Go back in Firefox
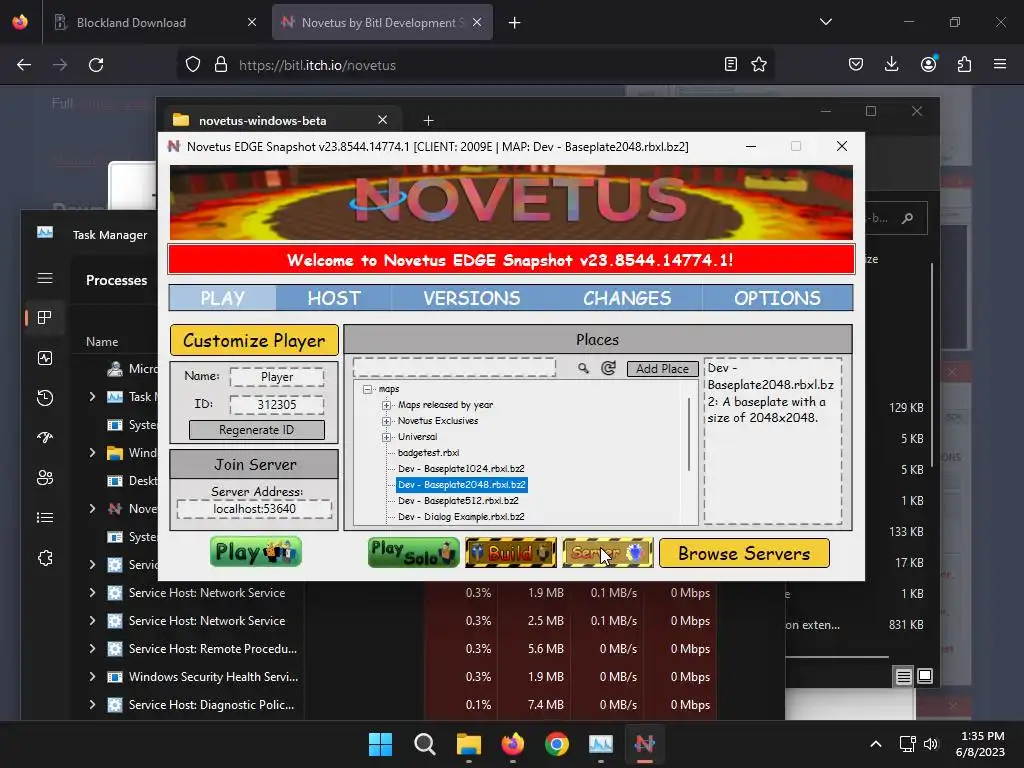 click(x=24, y=65)
